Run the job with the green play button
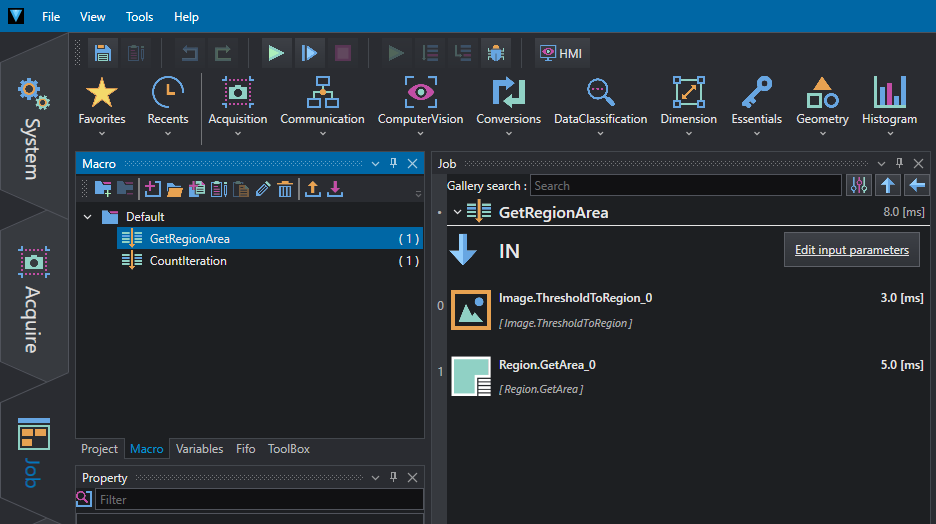The width and height of the screenshot is (936, 524). [276, 53]
